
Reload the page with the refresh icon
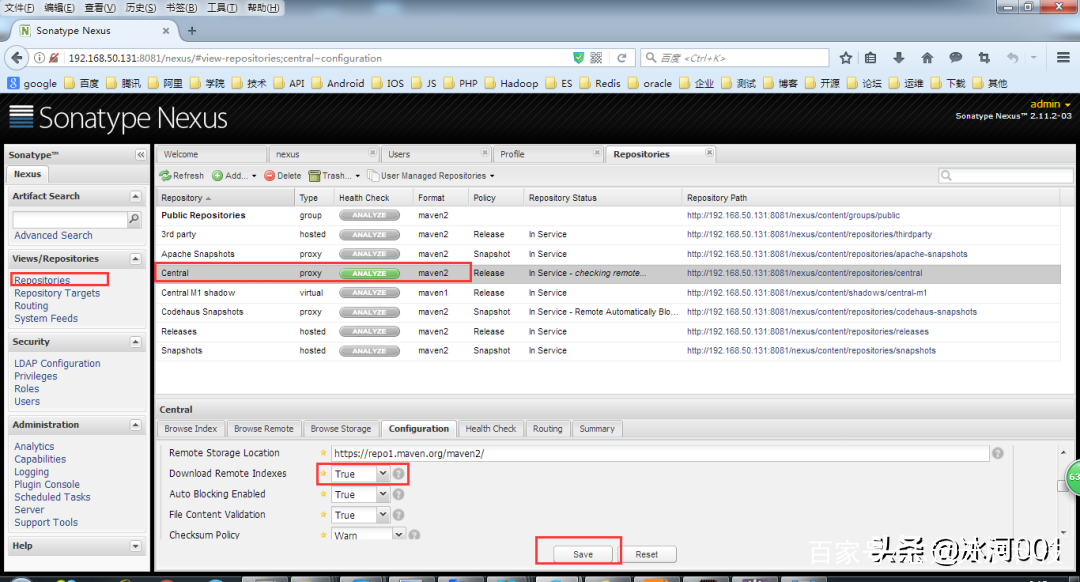click(x=621, y=58)
